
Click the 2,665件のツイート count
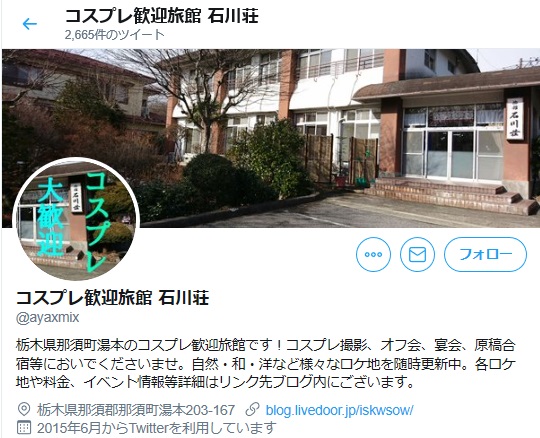pos(114,35)
